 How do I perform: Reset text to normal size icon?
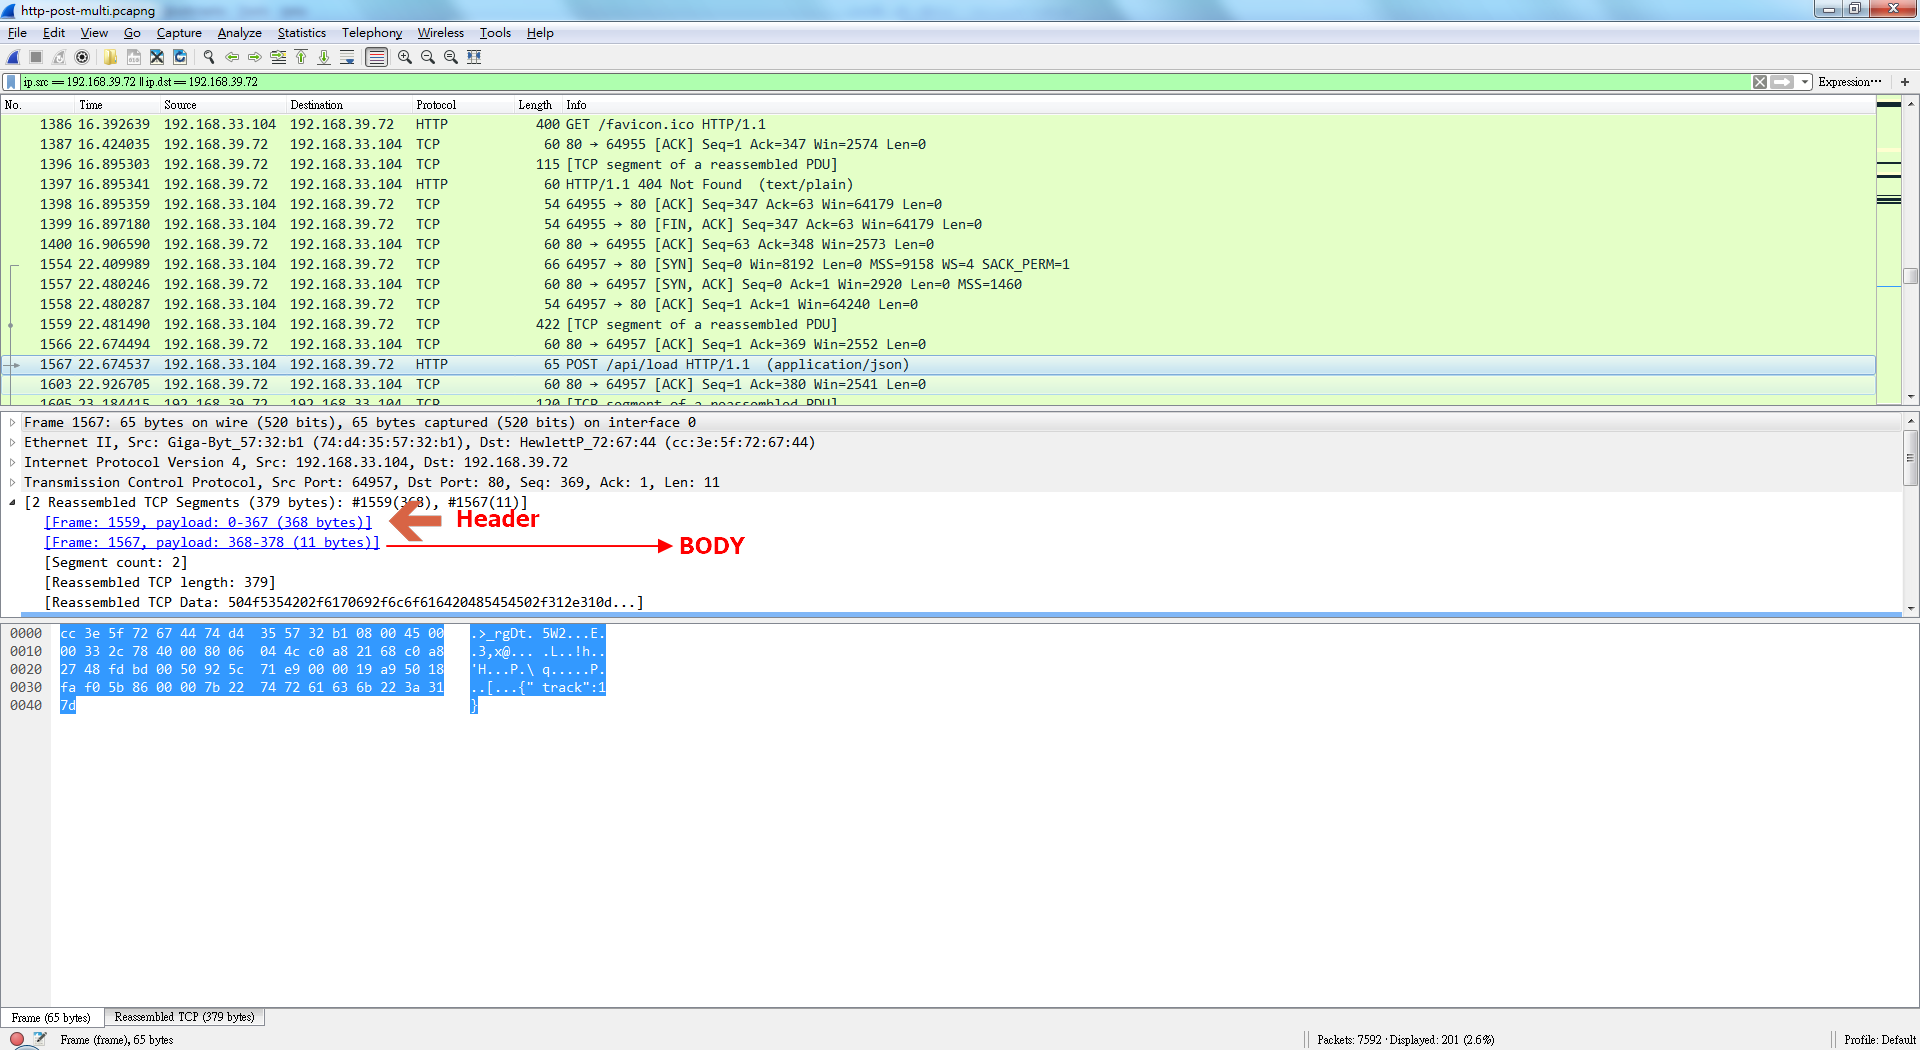[x=451, y=57]
